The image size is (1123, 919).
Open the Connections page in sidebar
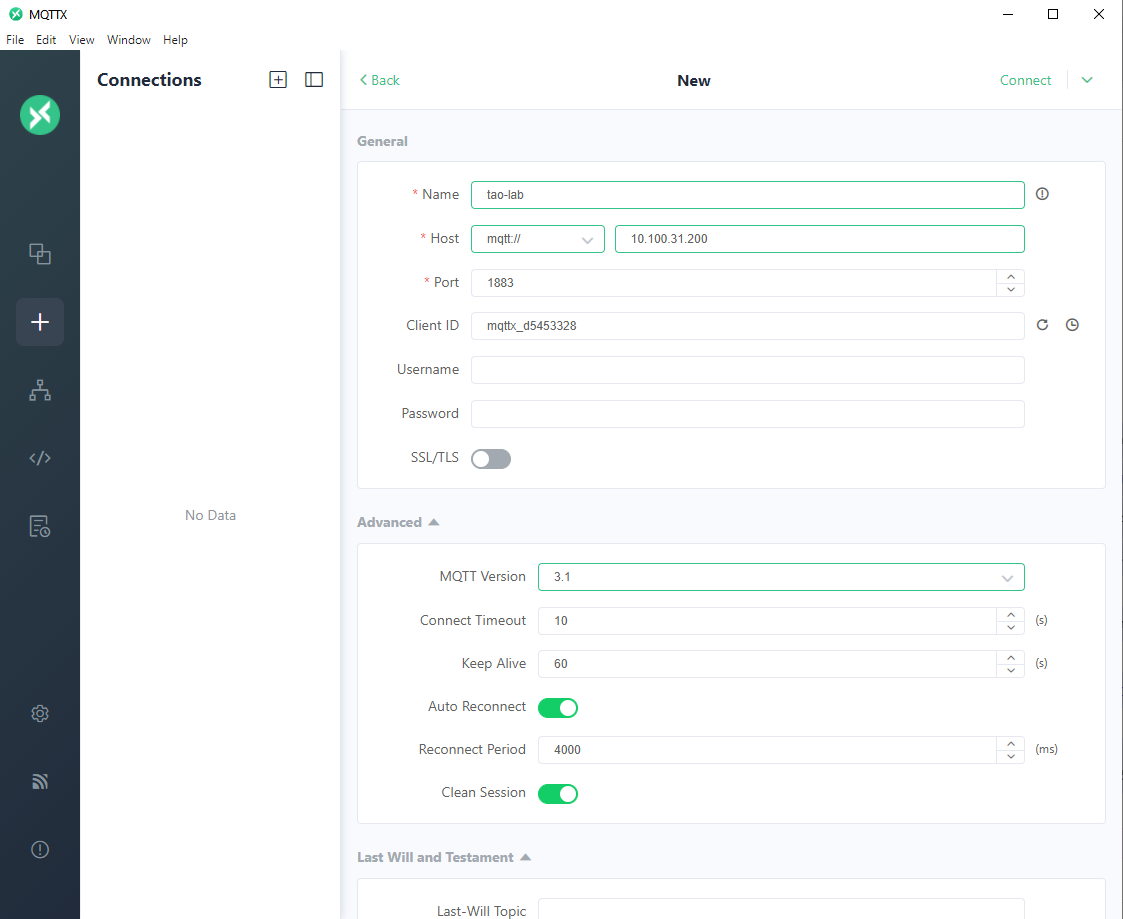click(x=40, y=254)
